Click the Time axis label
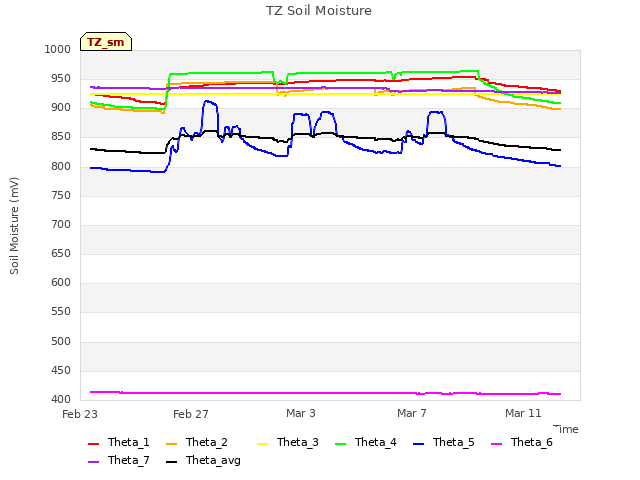This screenshot has height=480, width=640. point(566,429)
